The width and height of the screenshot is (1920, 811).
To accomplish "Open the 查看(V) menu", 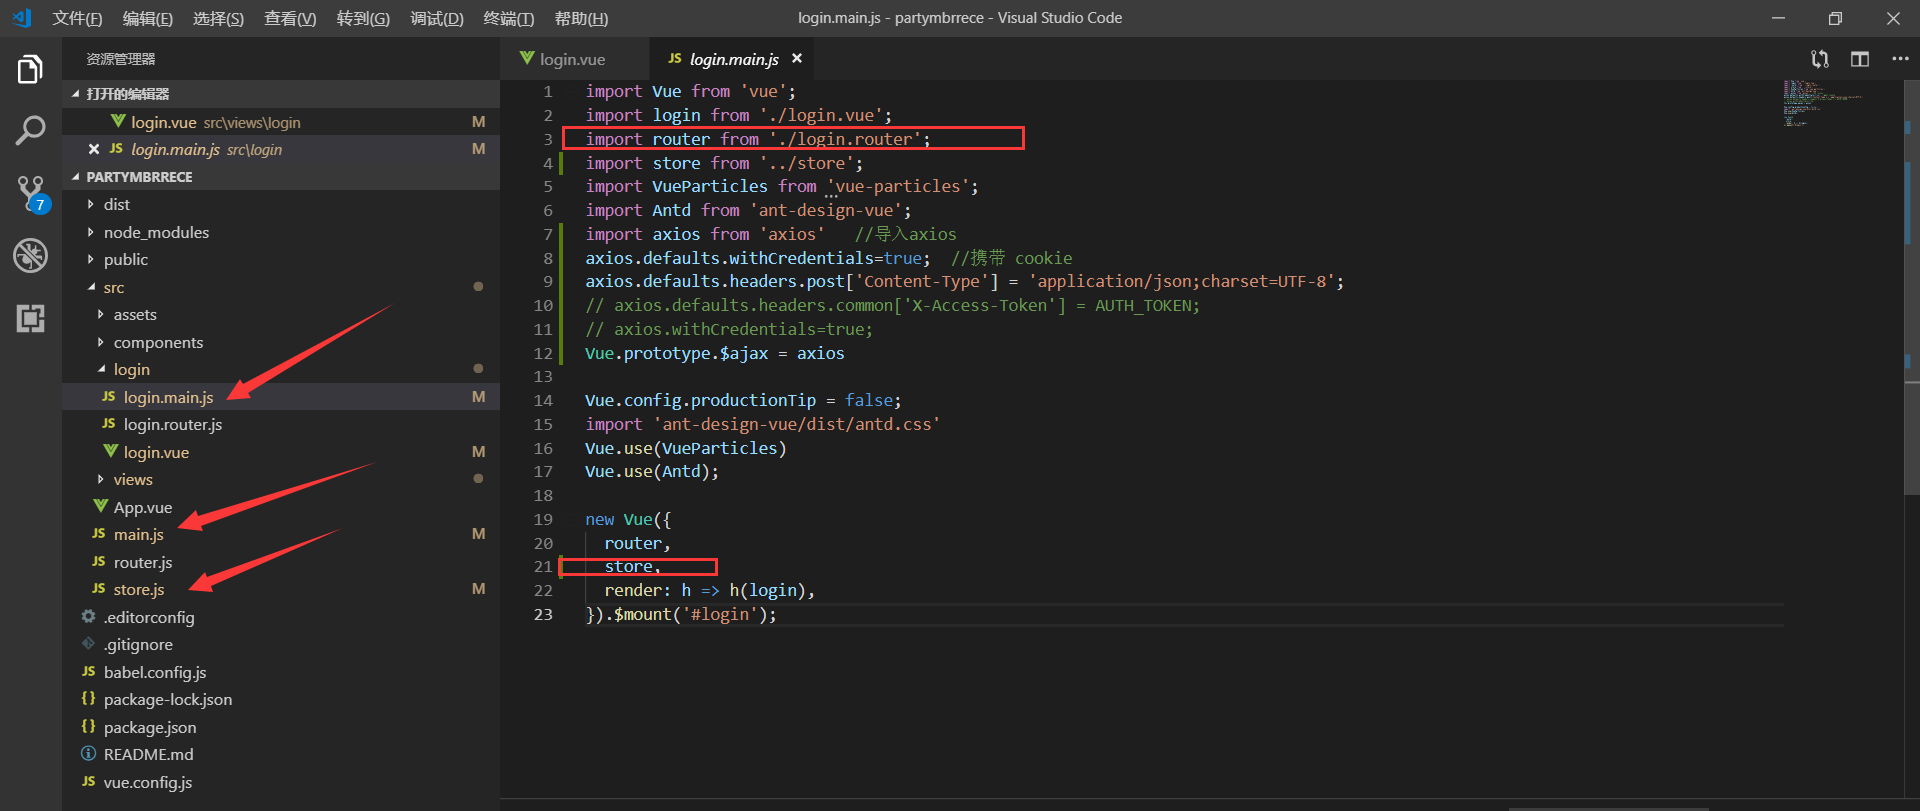I will point(290,18).
